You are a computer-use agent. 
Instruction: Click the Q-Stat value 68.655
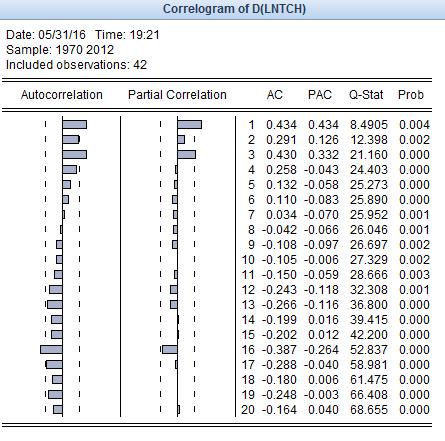pos(369,410)
